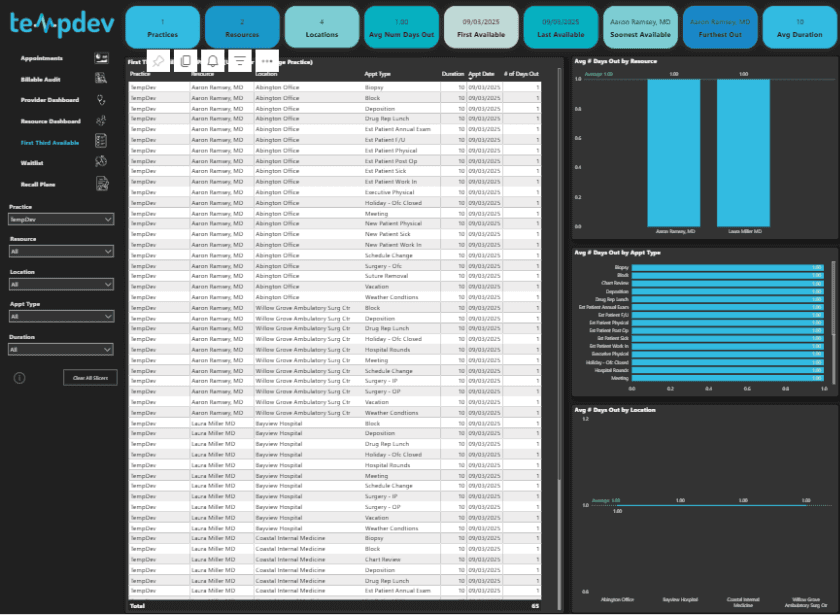Click the Provider Dashboard stethoscope icon

(x=101, y=100)
